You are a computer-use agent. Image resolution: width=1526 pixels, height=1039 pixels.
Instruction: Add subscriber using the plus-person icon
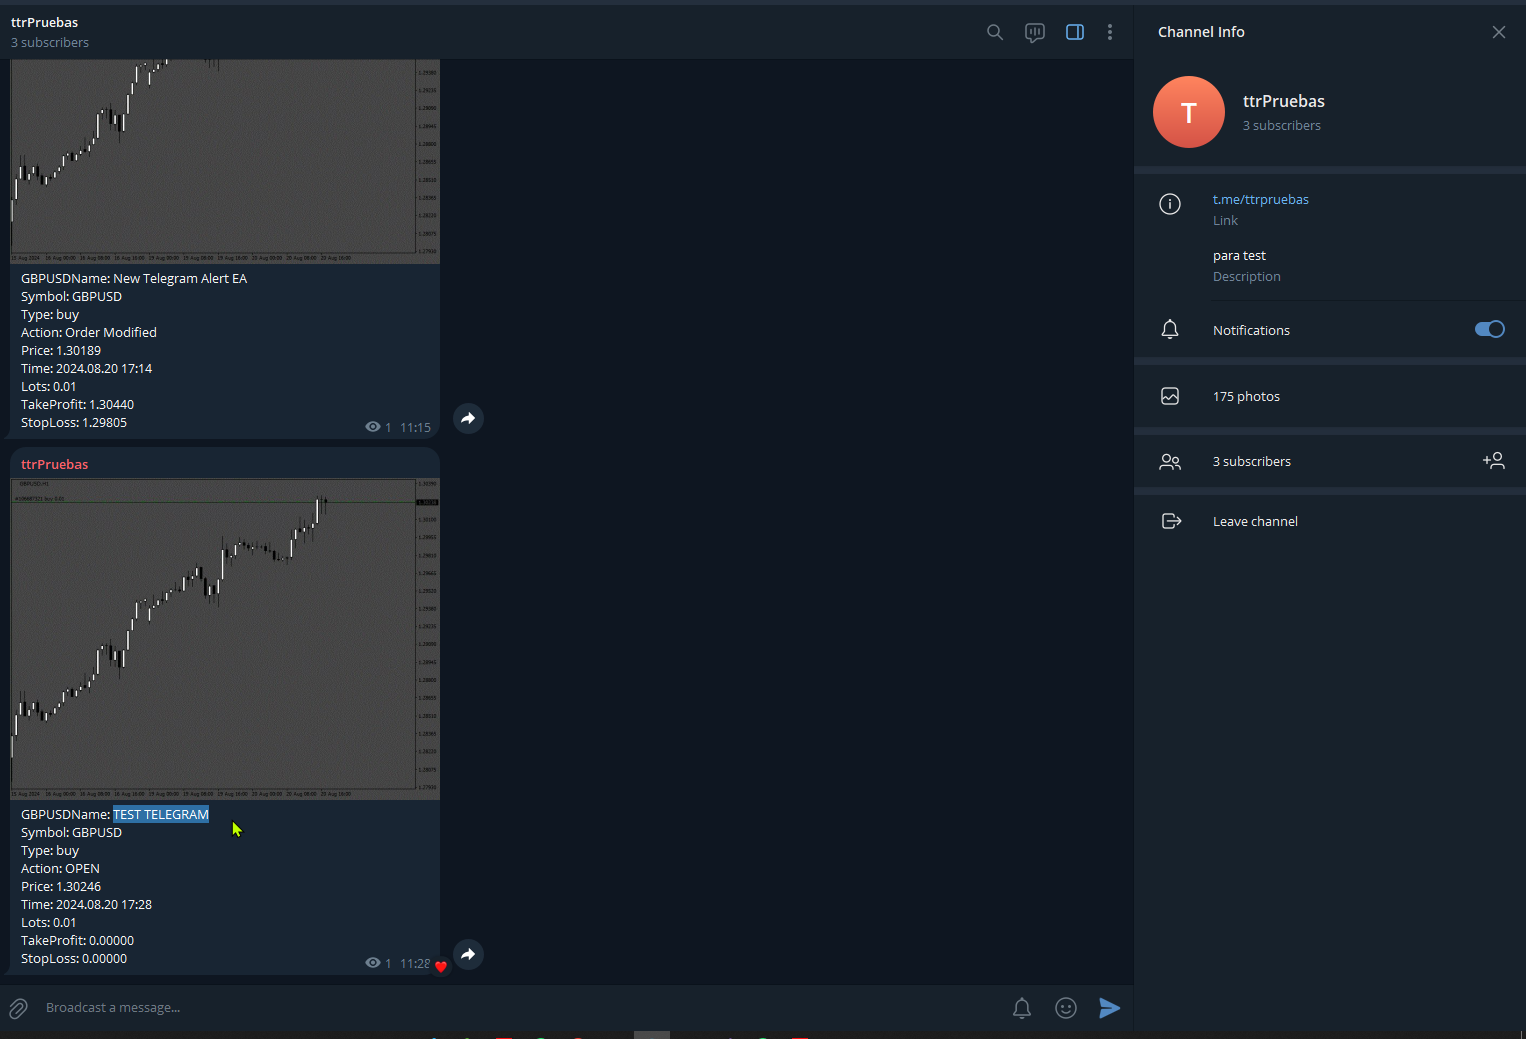pyautogui.click(x=1494, y=460)
